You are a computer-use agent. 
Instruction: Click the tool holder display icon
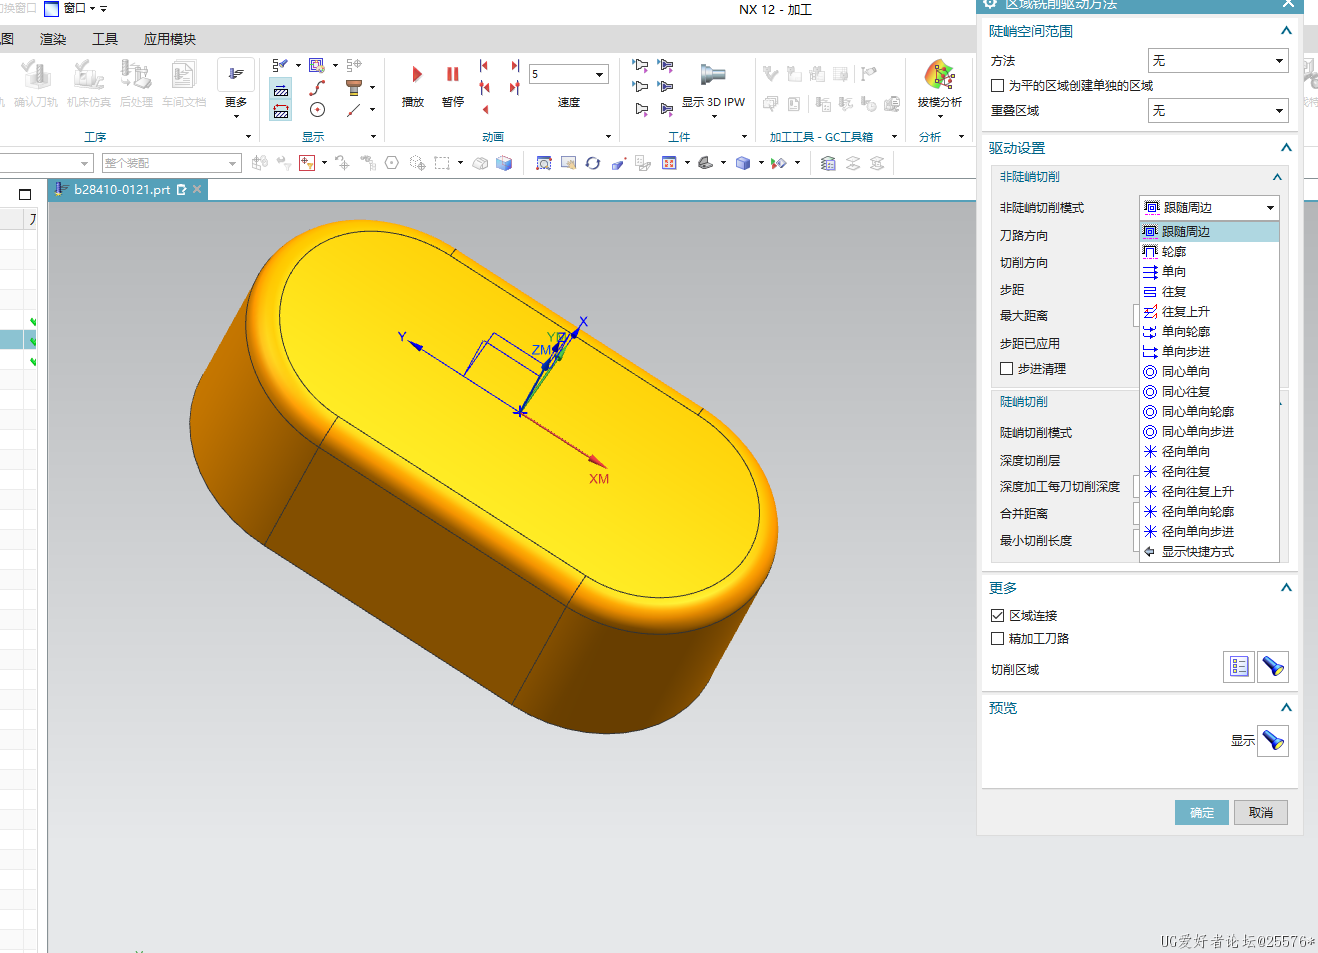point(353,88)
